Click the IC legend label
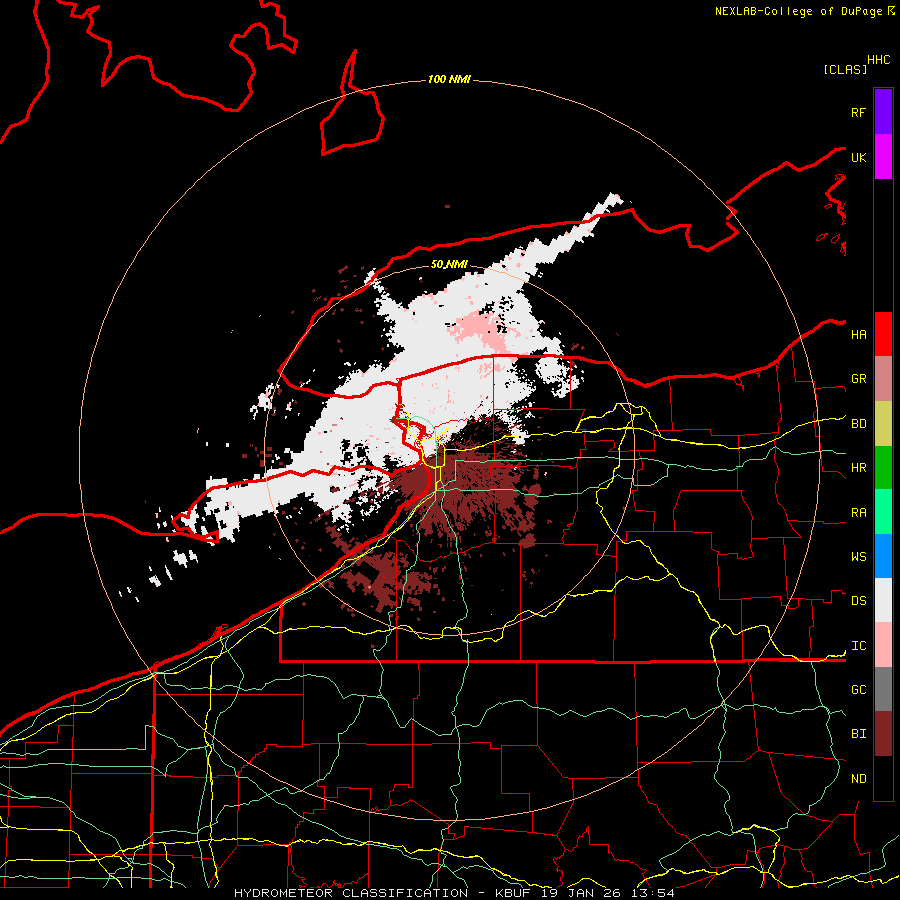Viewport: 900px width, 900px height. [858, 646]
